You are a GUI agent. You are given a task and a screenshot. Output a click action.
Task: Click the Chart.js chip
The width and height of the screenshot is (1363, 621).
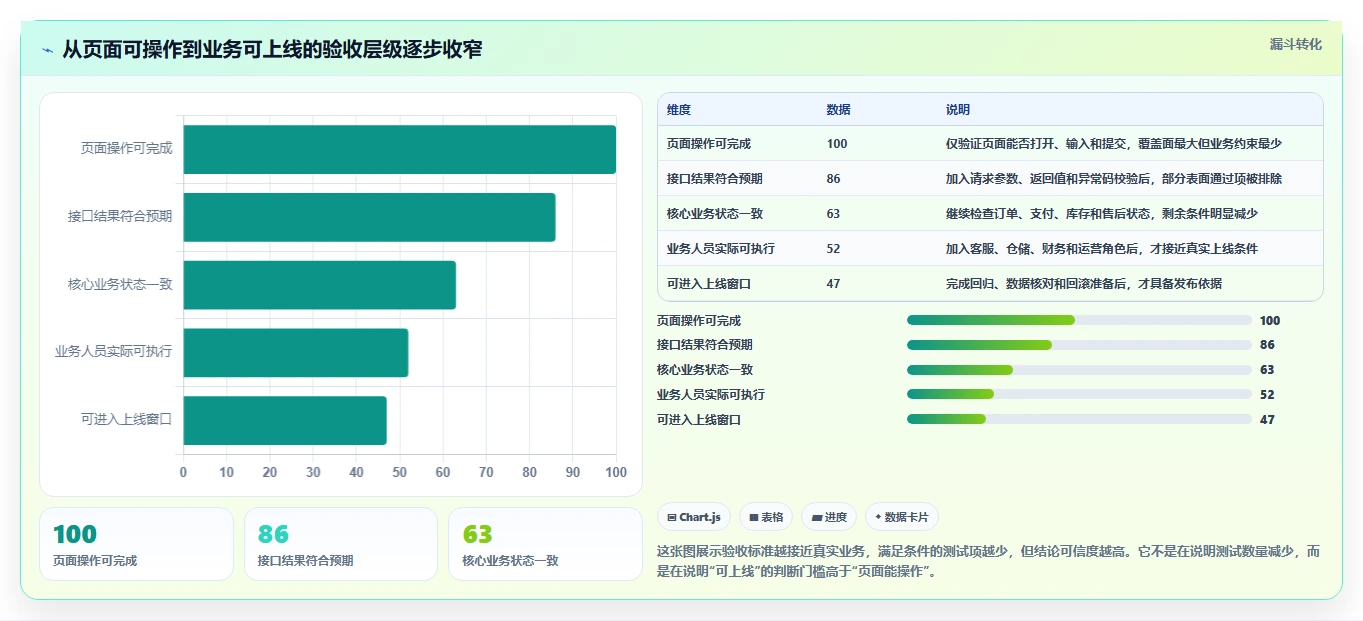tap(693, 517)
